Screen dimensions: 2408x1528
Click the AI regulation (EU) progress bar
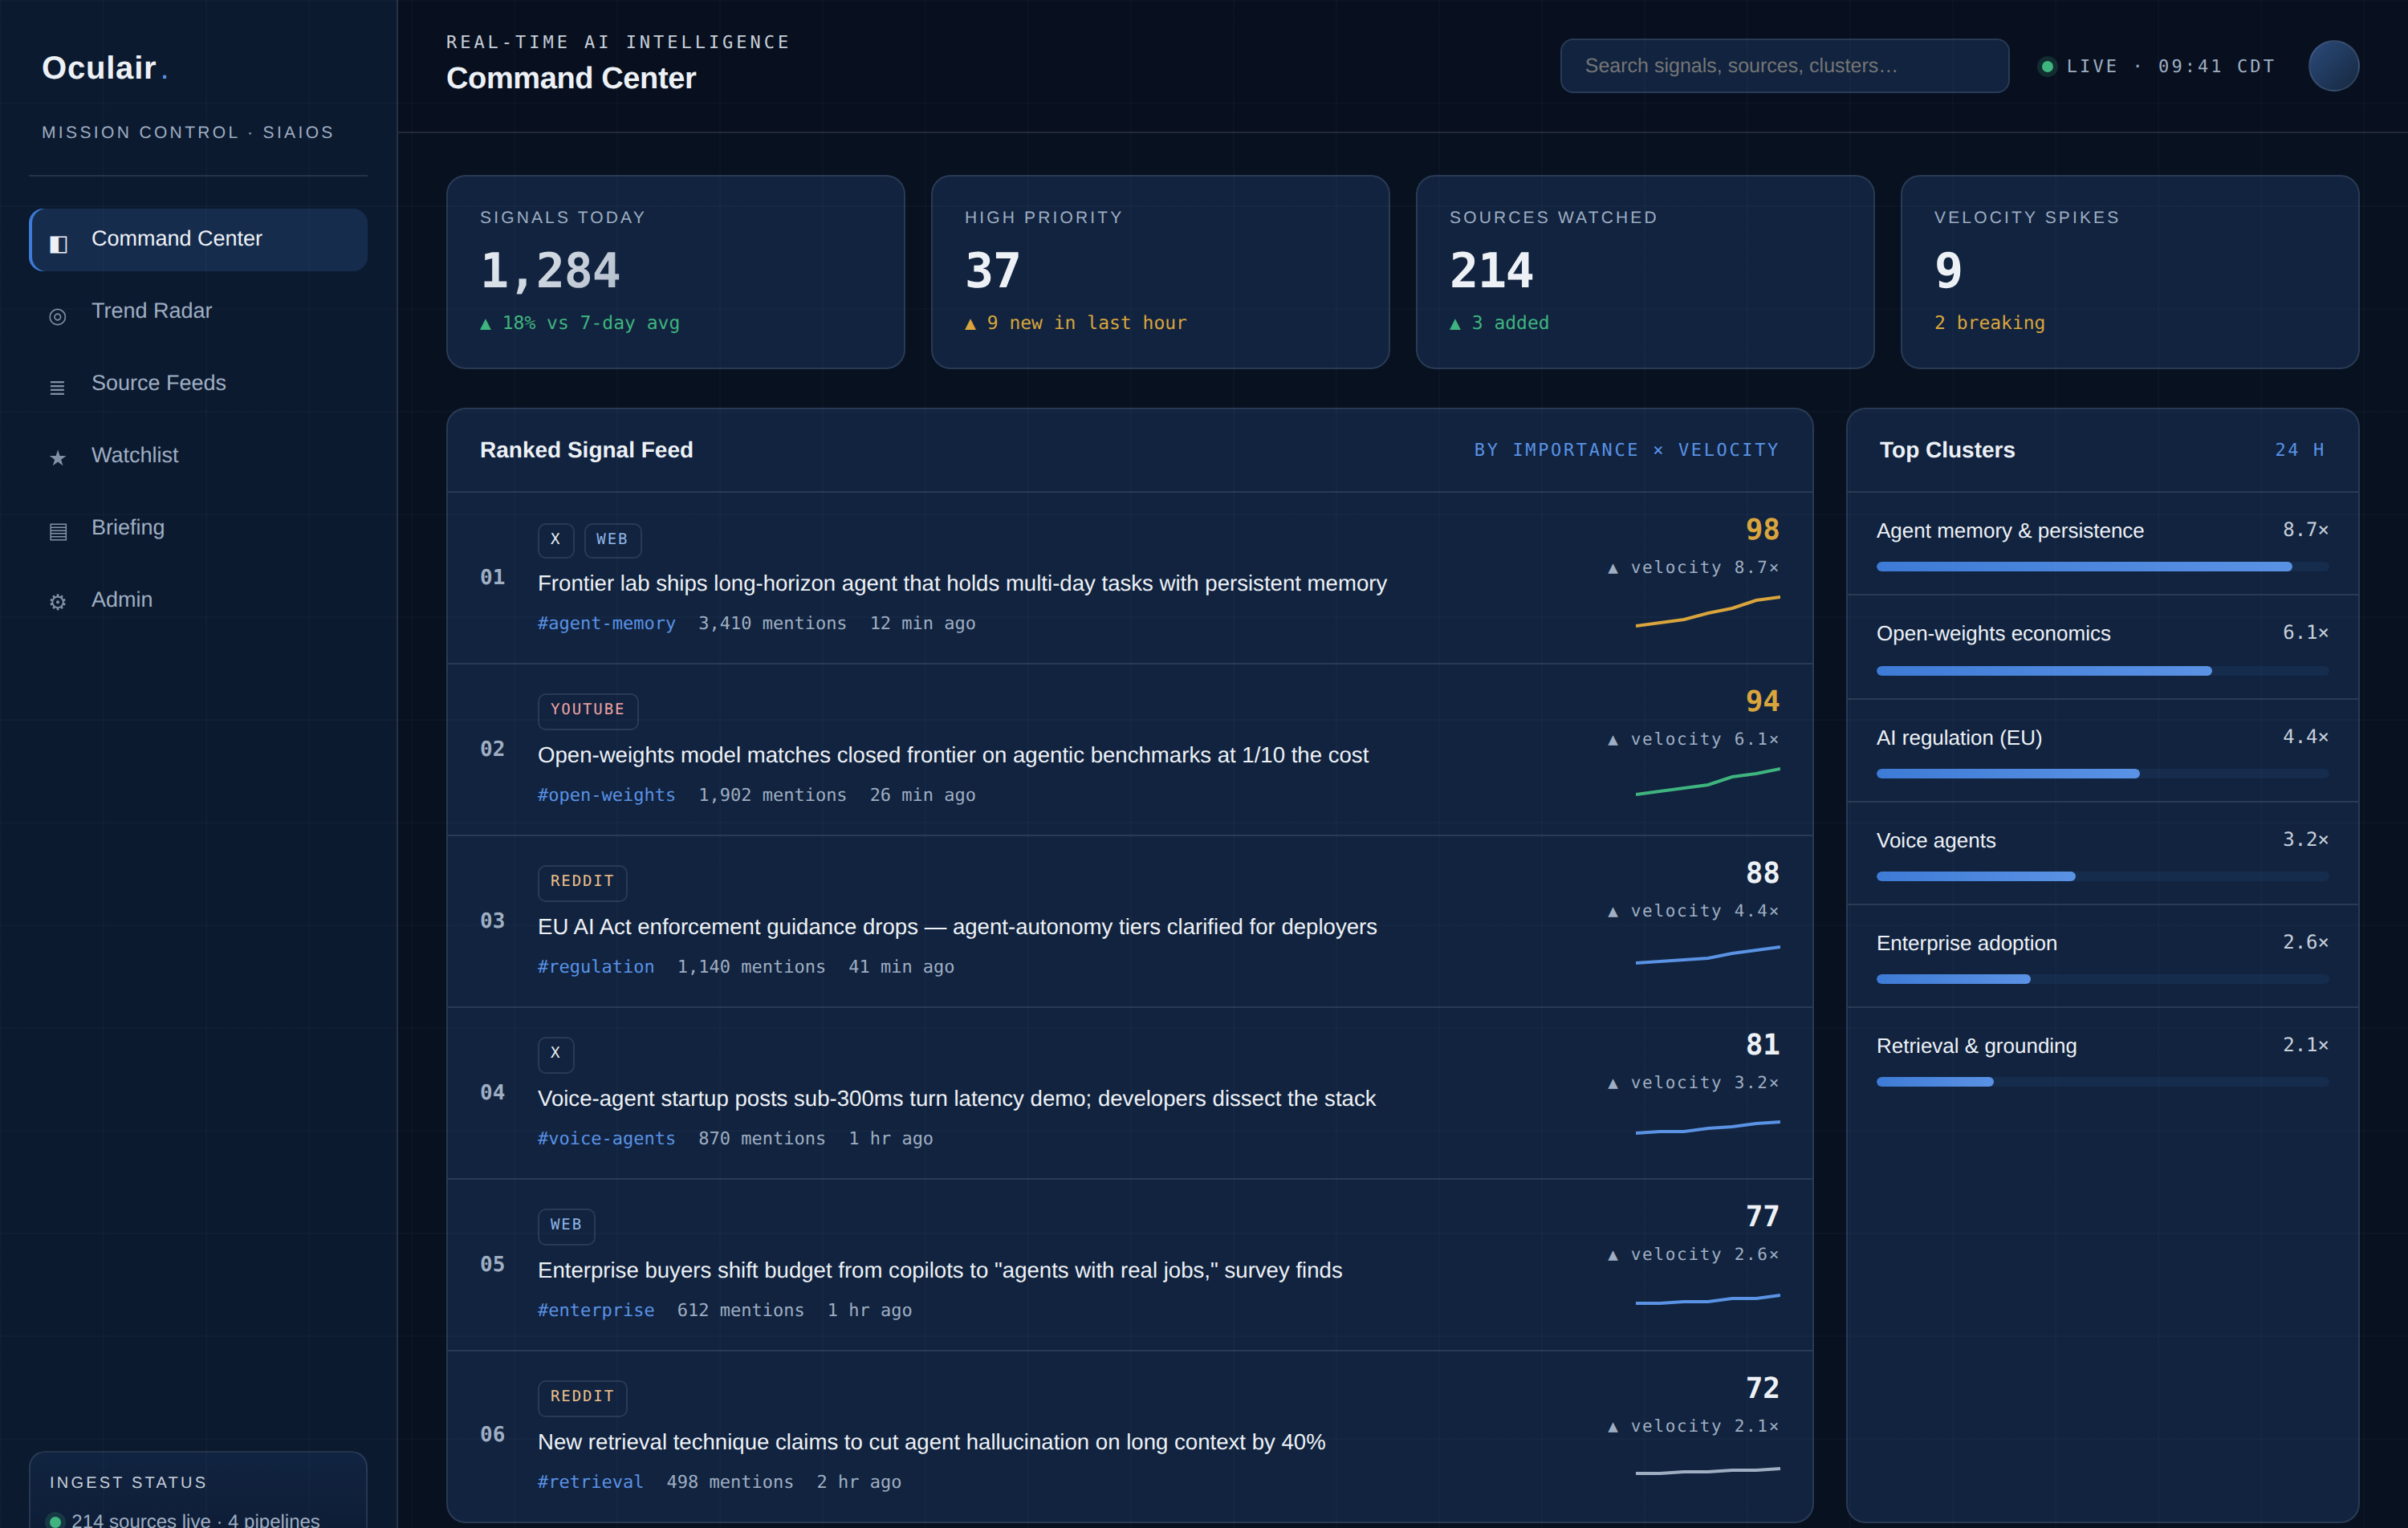click(x=2102, y=774)
